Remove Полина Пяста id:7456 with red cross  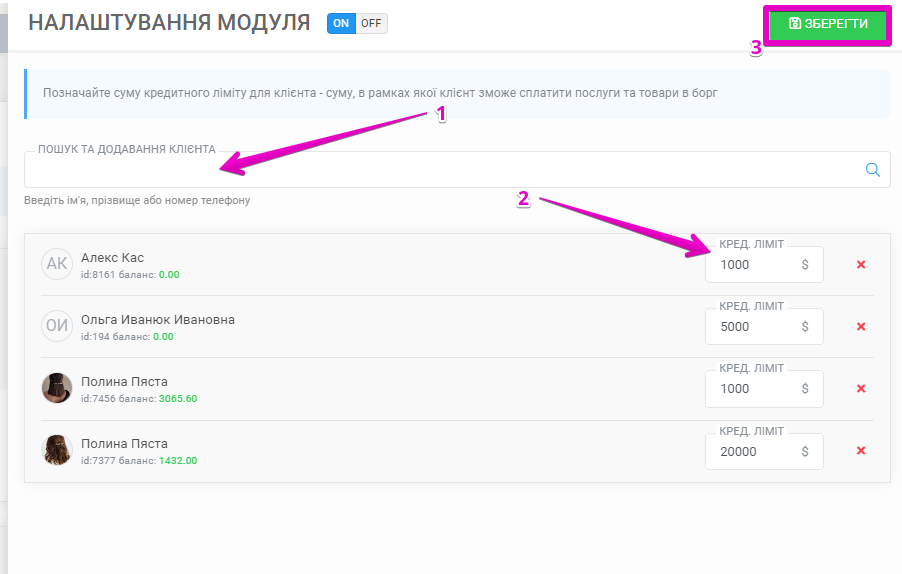861,389
